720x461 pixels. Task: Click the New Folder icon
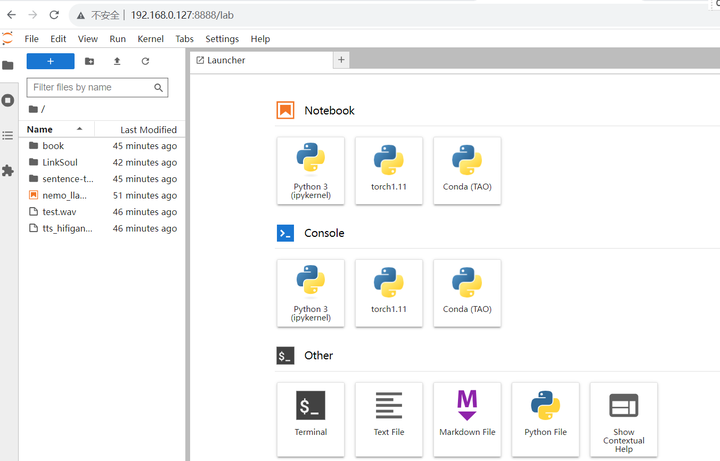(x=90, y=61)
